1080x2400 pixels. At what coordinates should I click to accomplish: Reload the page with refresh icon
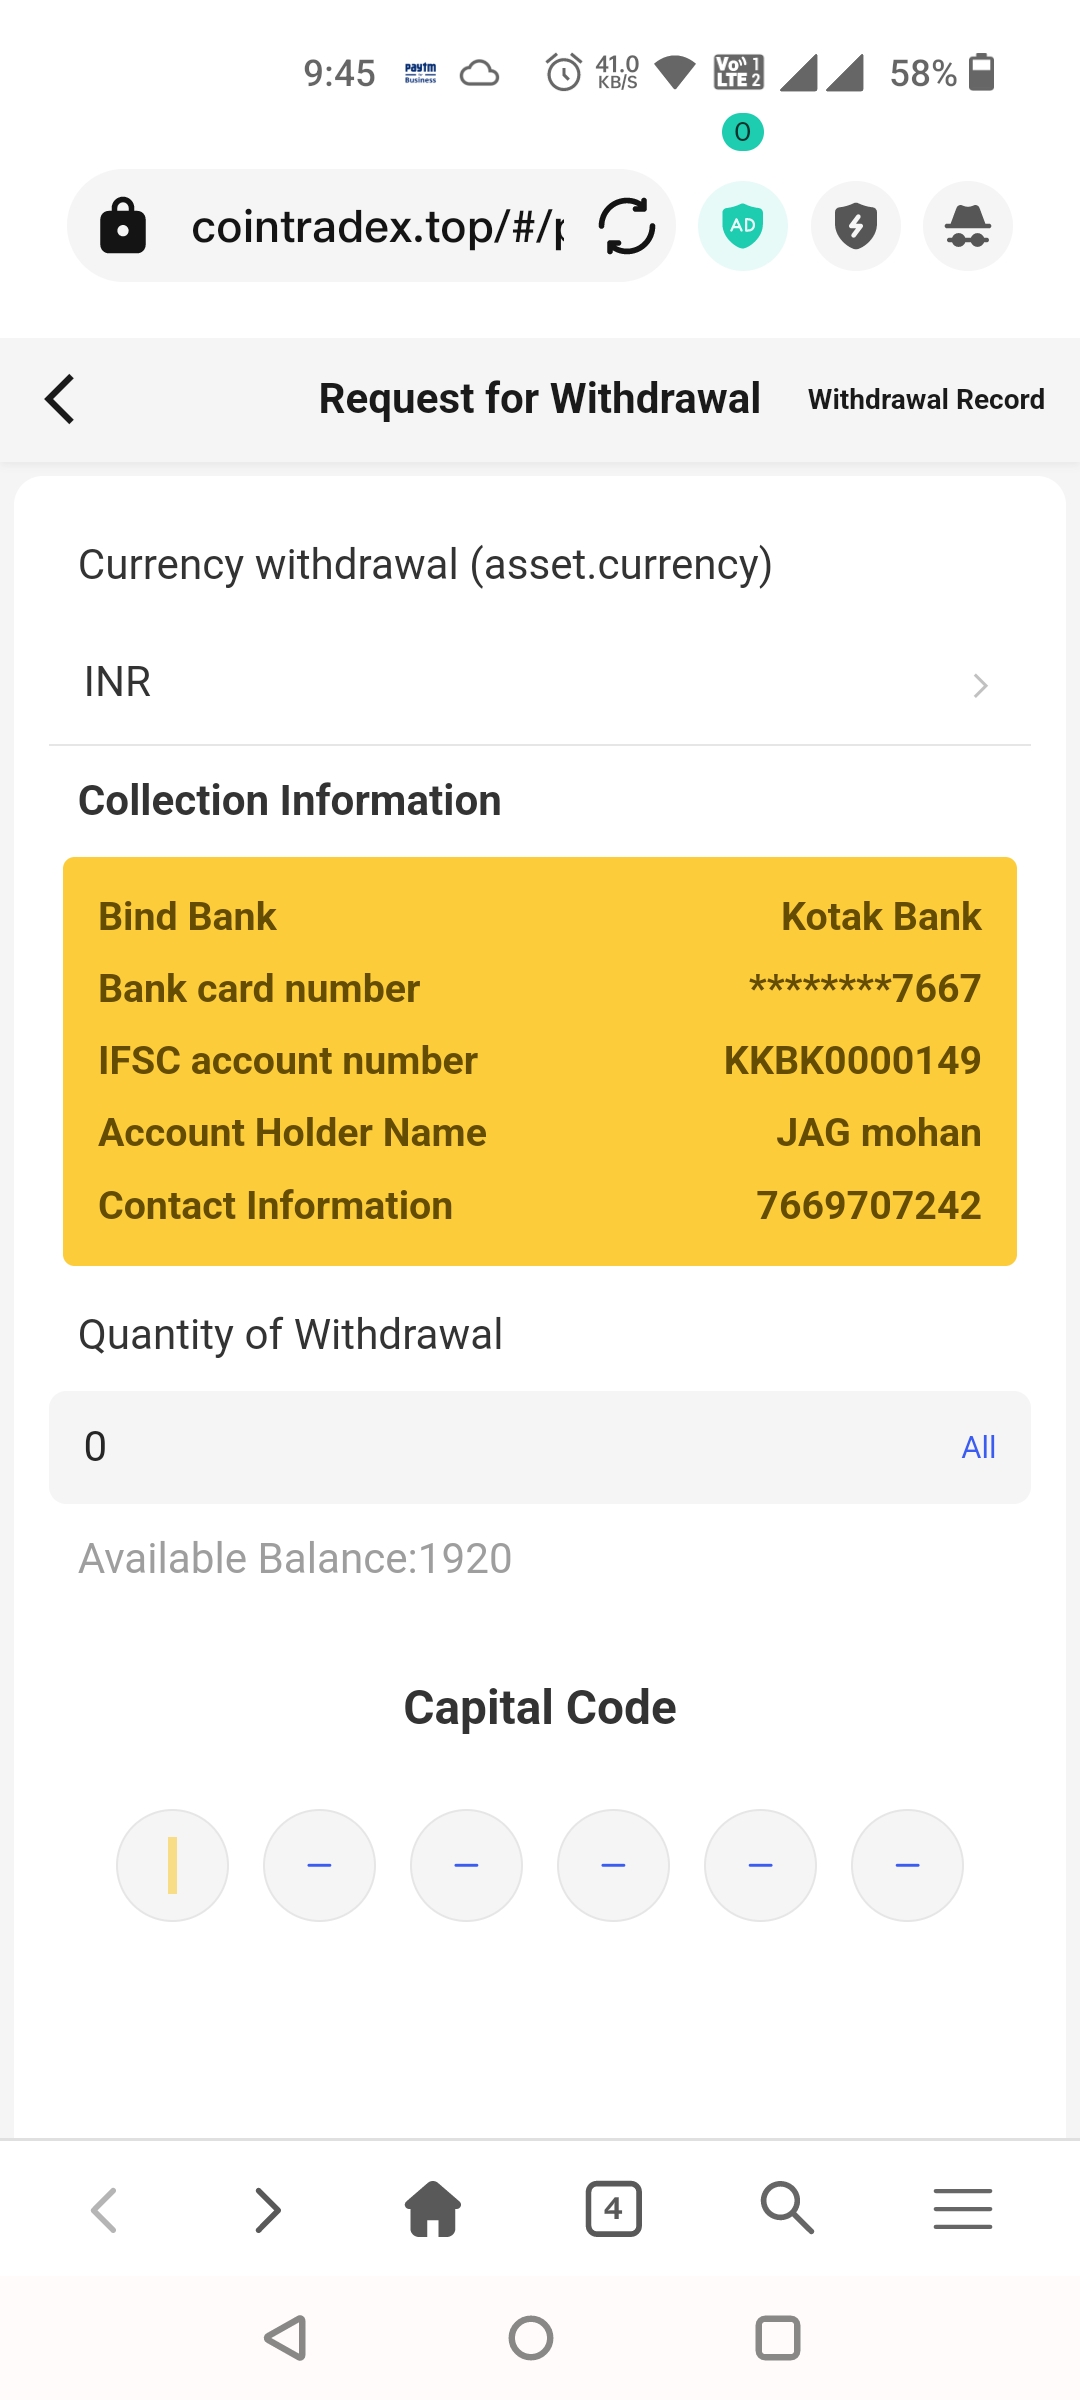pos(627,227)
